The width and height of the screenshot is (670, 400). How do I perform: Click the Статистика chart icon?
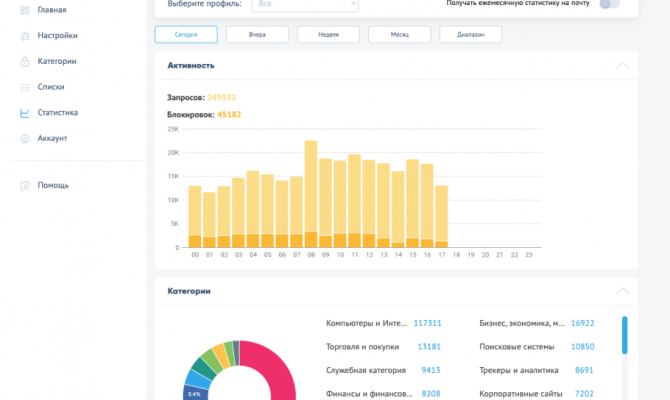tap(25, 113)
